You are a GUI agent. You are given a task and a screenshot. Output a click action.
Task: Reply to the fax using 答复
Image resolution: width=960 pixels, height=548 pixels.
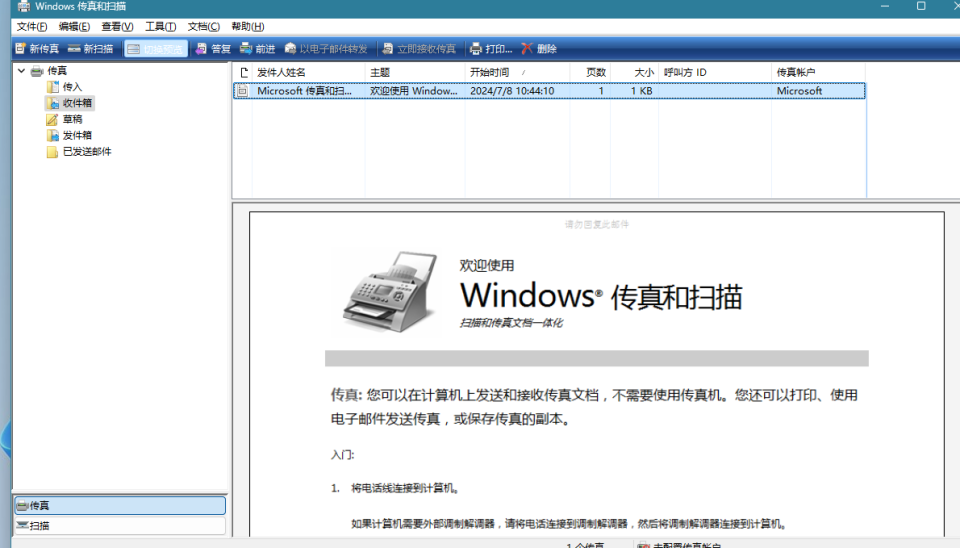click(213, 49)
